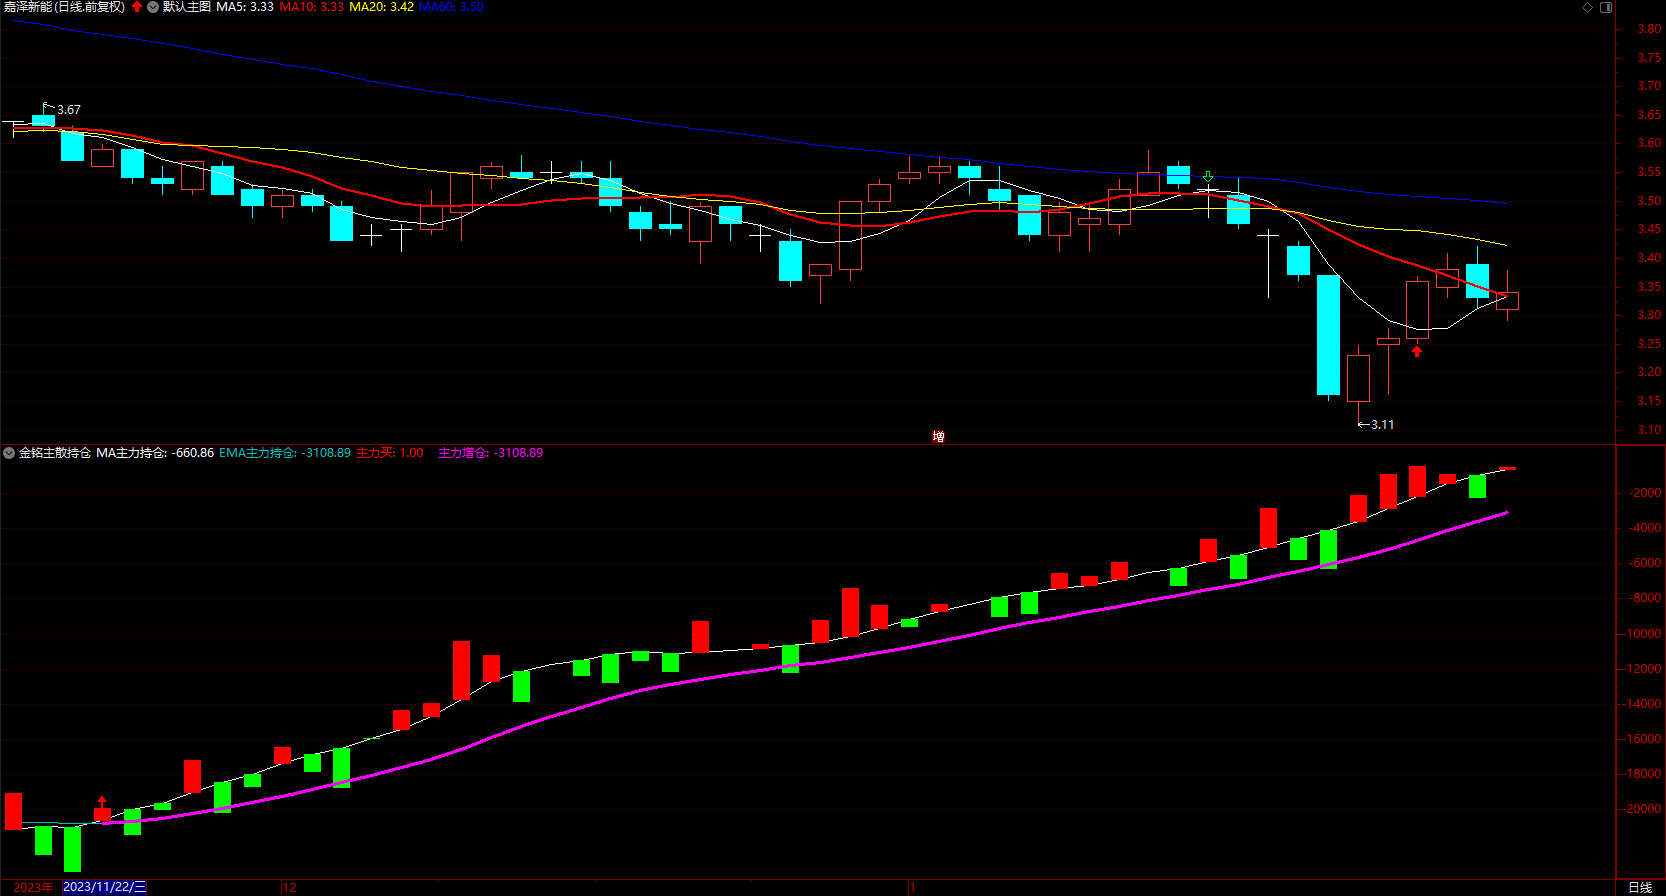
Task: Click the -2000 indicator axis label
Action: pyautogui.click(x=1645, y=493)
